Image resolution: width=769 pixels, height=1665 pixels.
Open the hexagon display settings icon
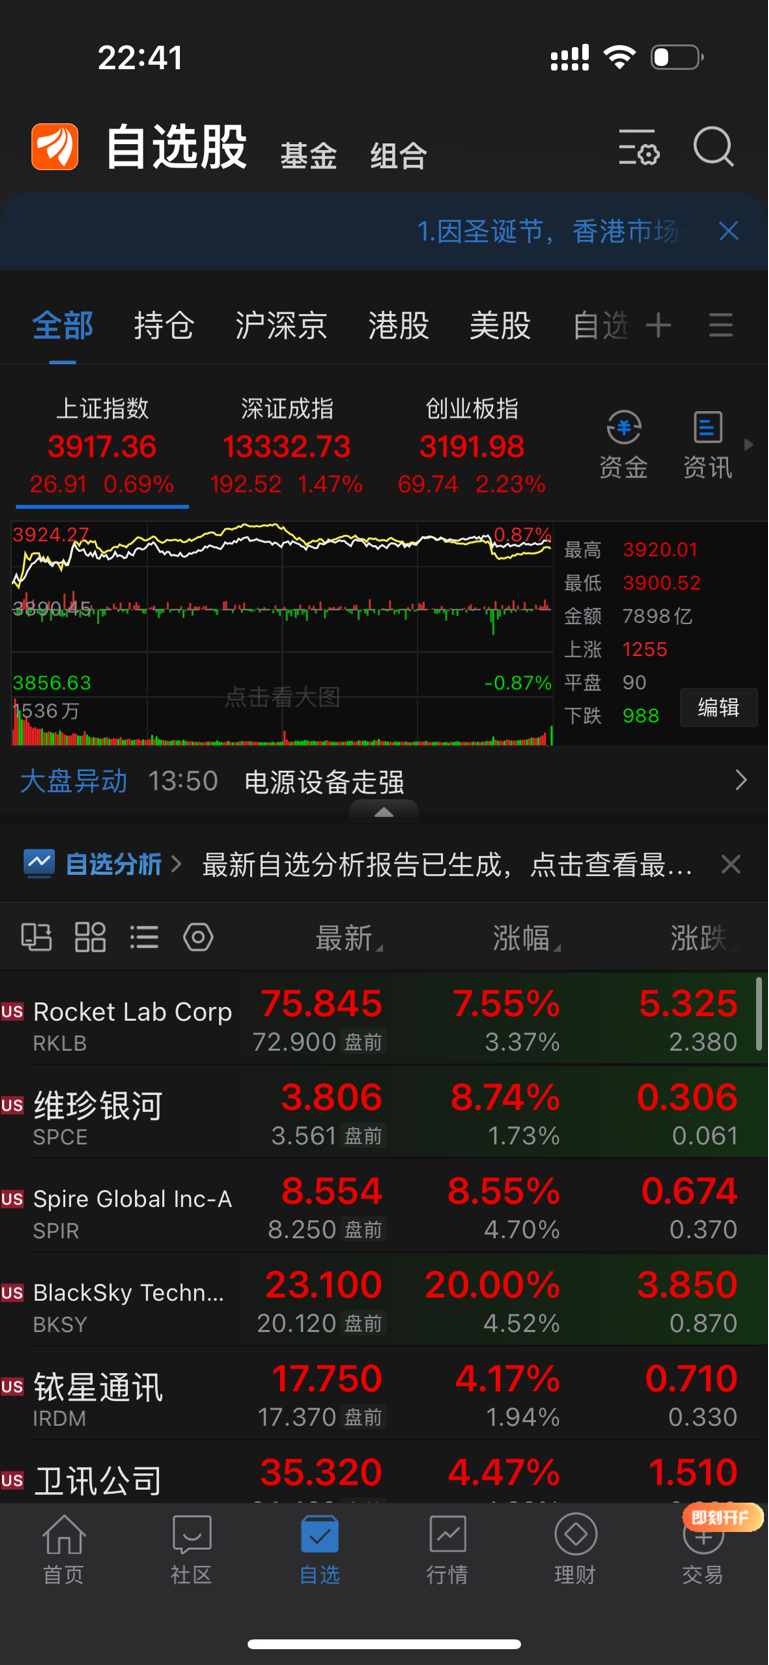tap(198, 937)
